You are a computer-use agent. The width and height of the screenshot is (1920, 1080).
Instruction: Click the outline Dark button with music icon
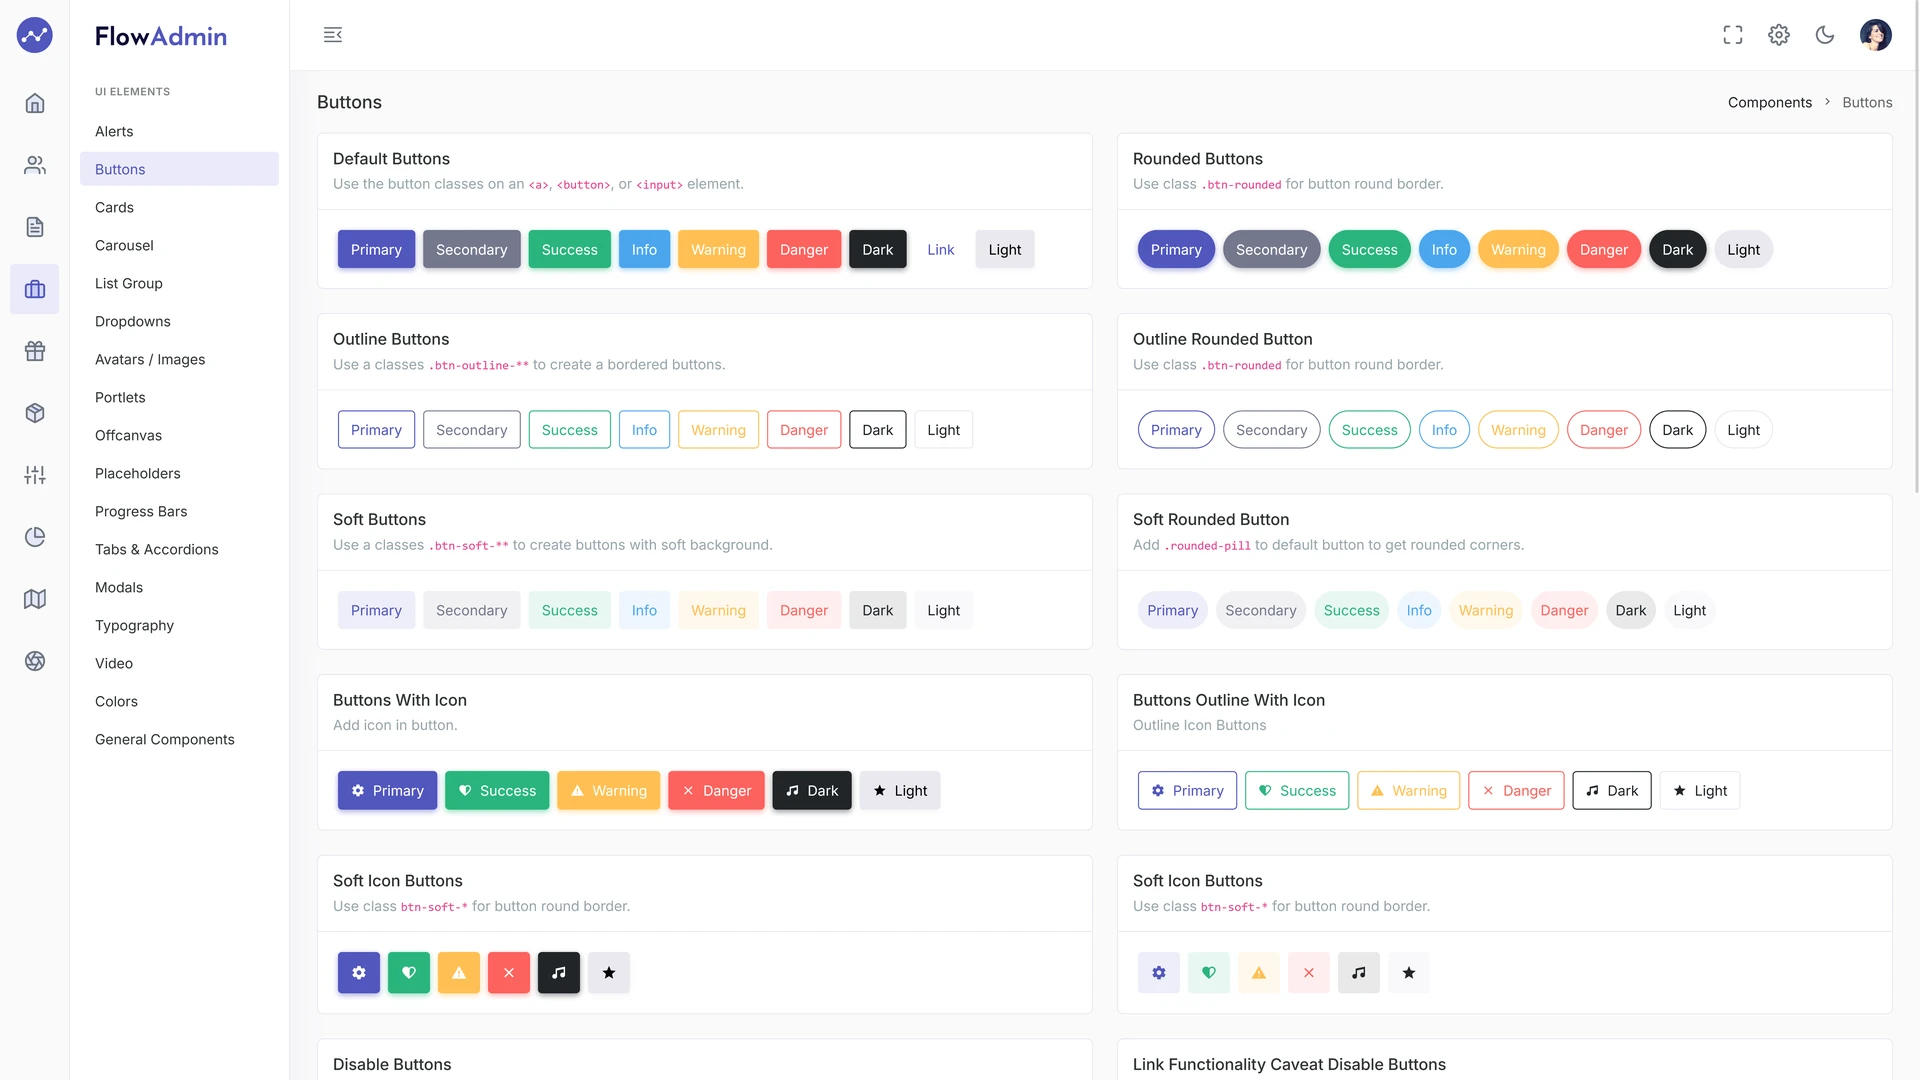[1612, 790]
